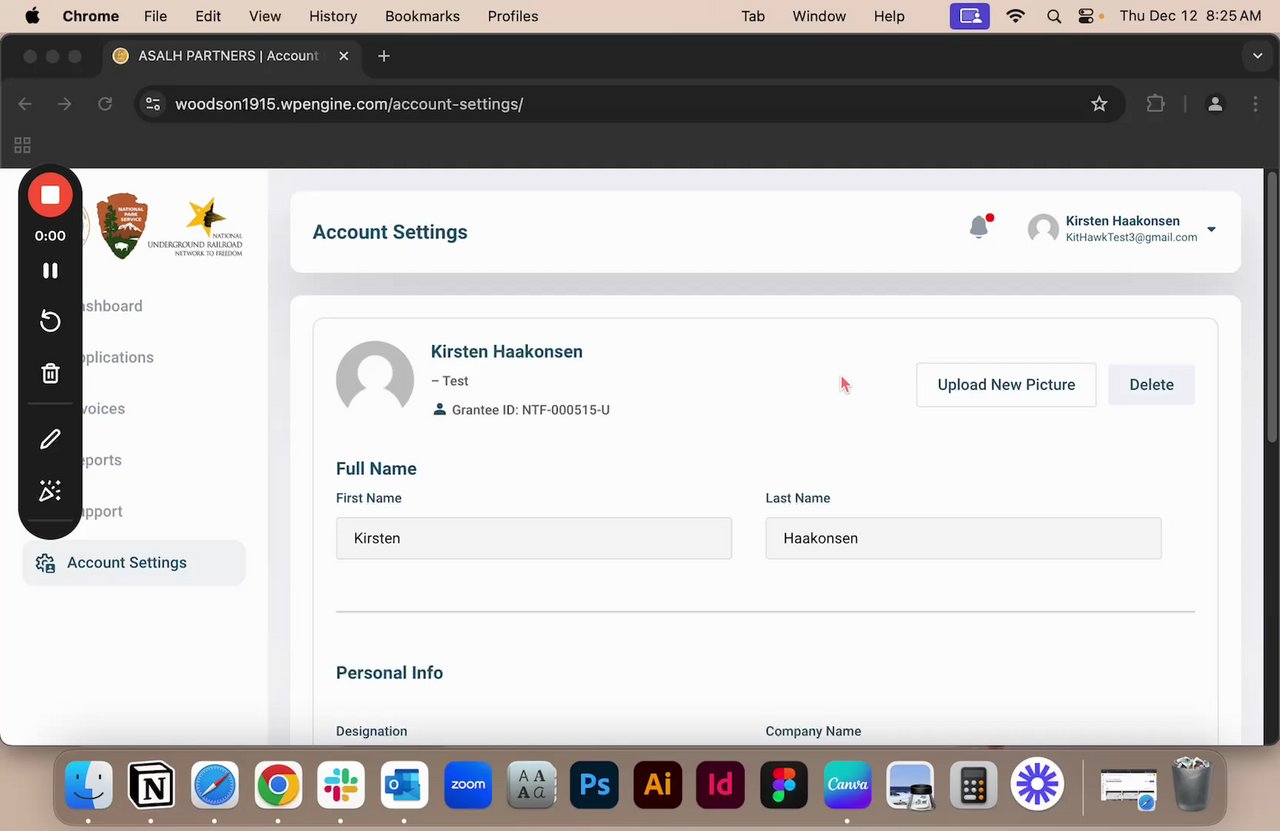The width and height of the screenshot is (1280, 831).
Task: Stop the screen recording with red button
Action: [x=50, y=195]
